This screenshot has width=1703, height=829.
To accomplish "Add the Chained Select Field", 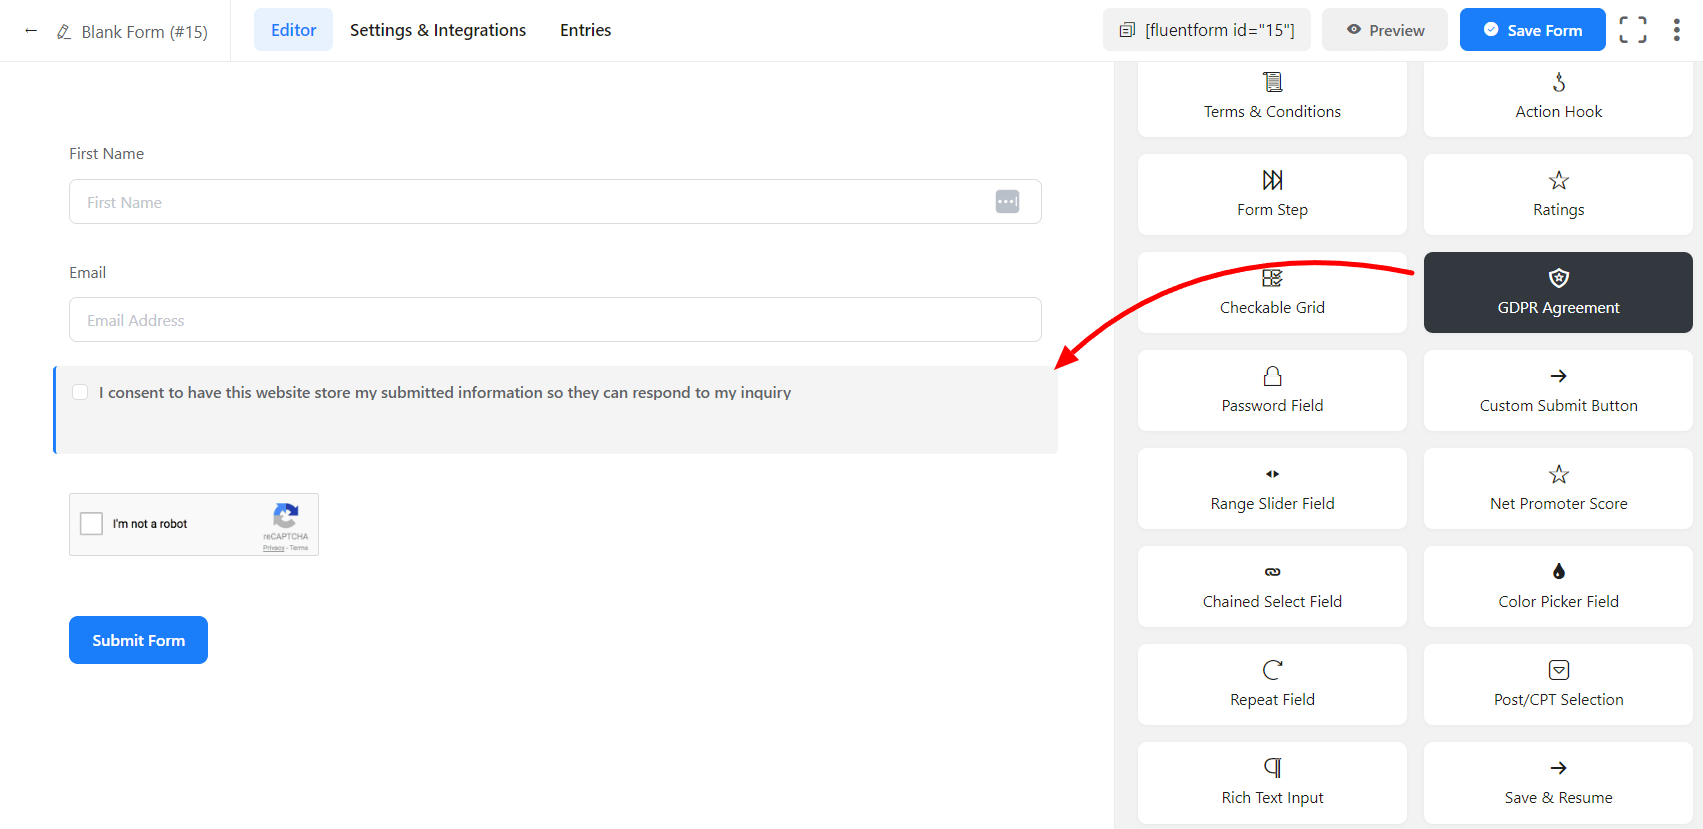I will tap(1272, 587).
